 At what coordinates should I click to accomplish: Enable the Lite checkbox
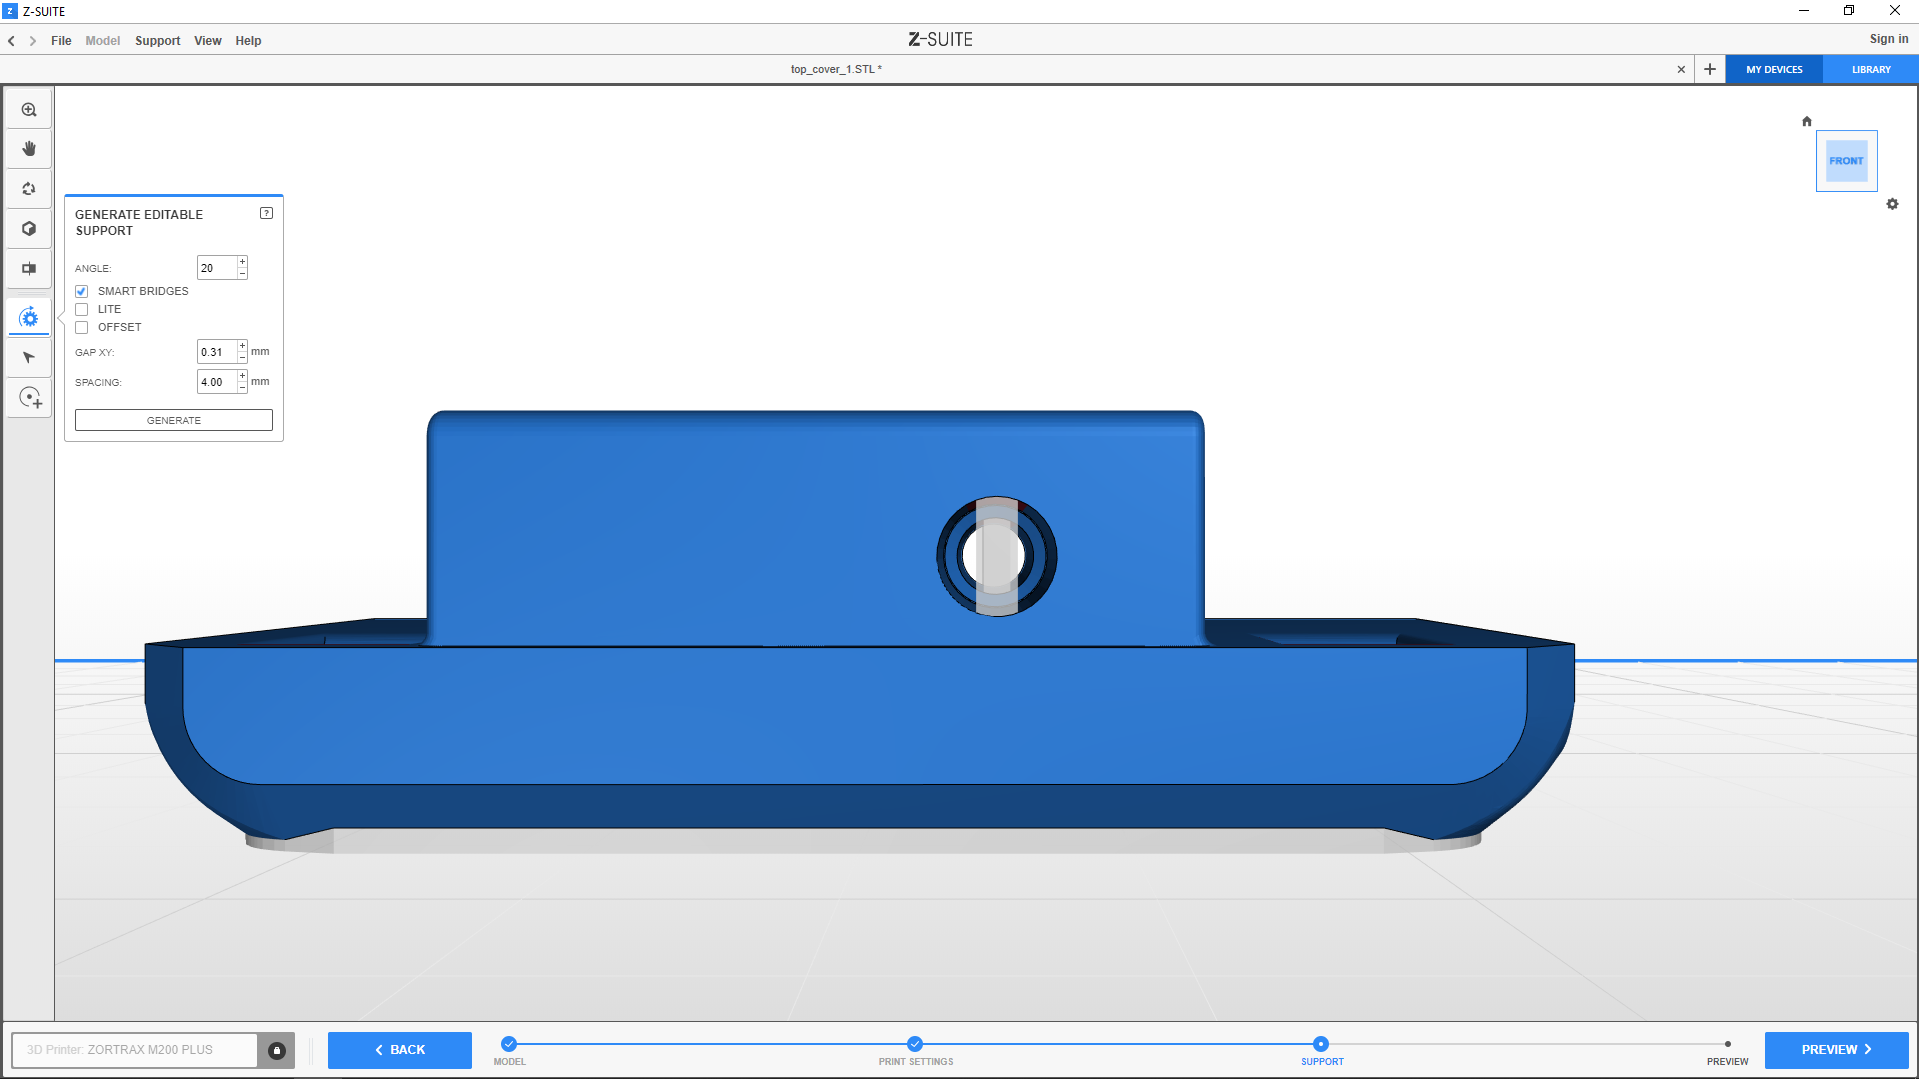pos(82,310)
